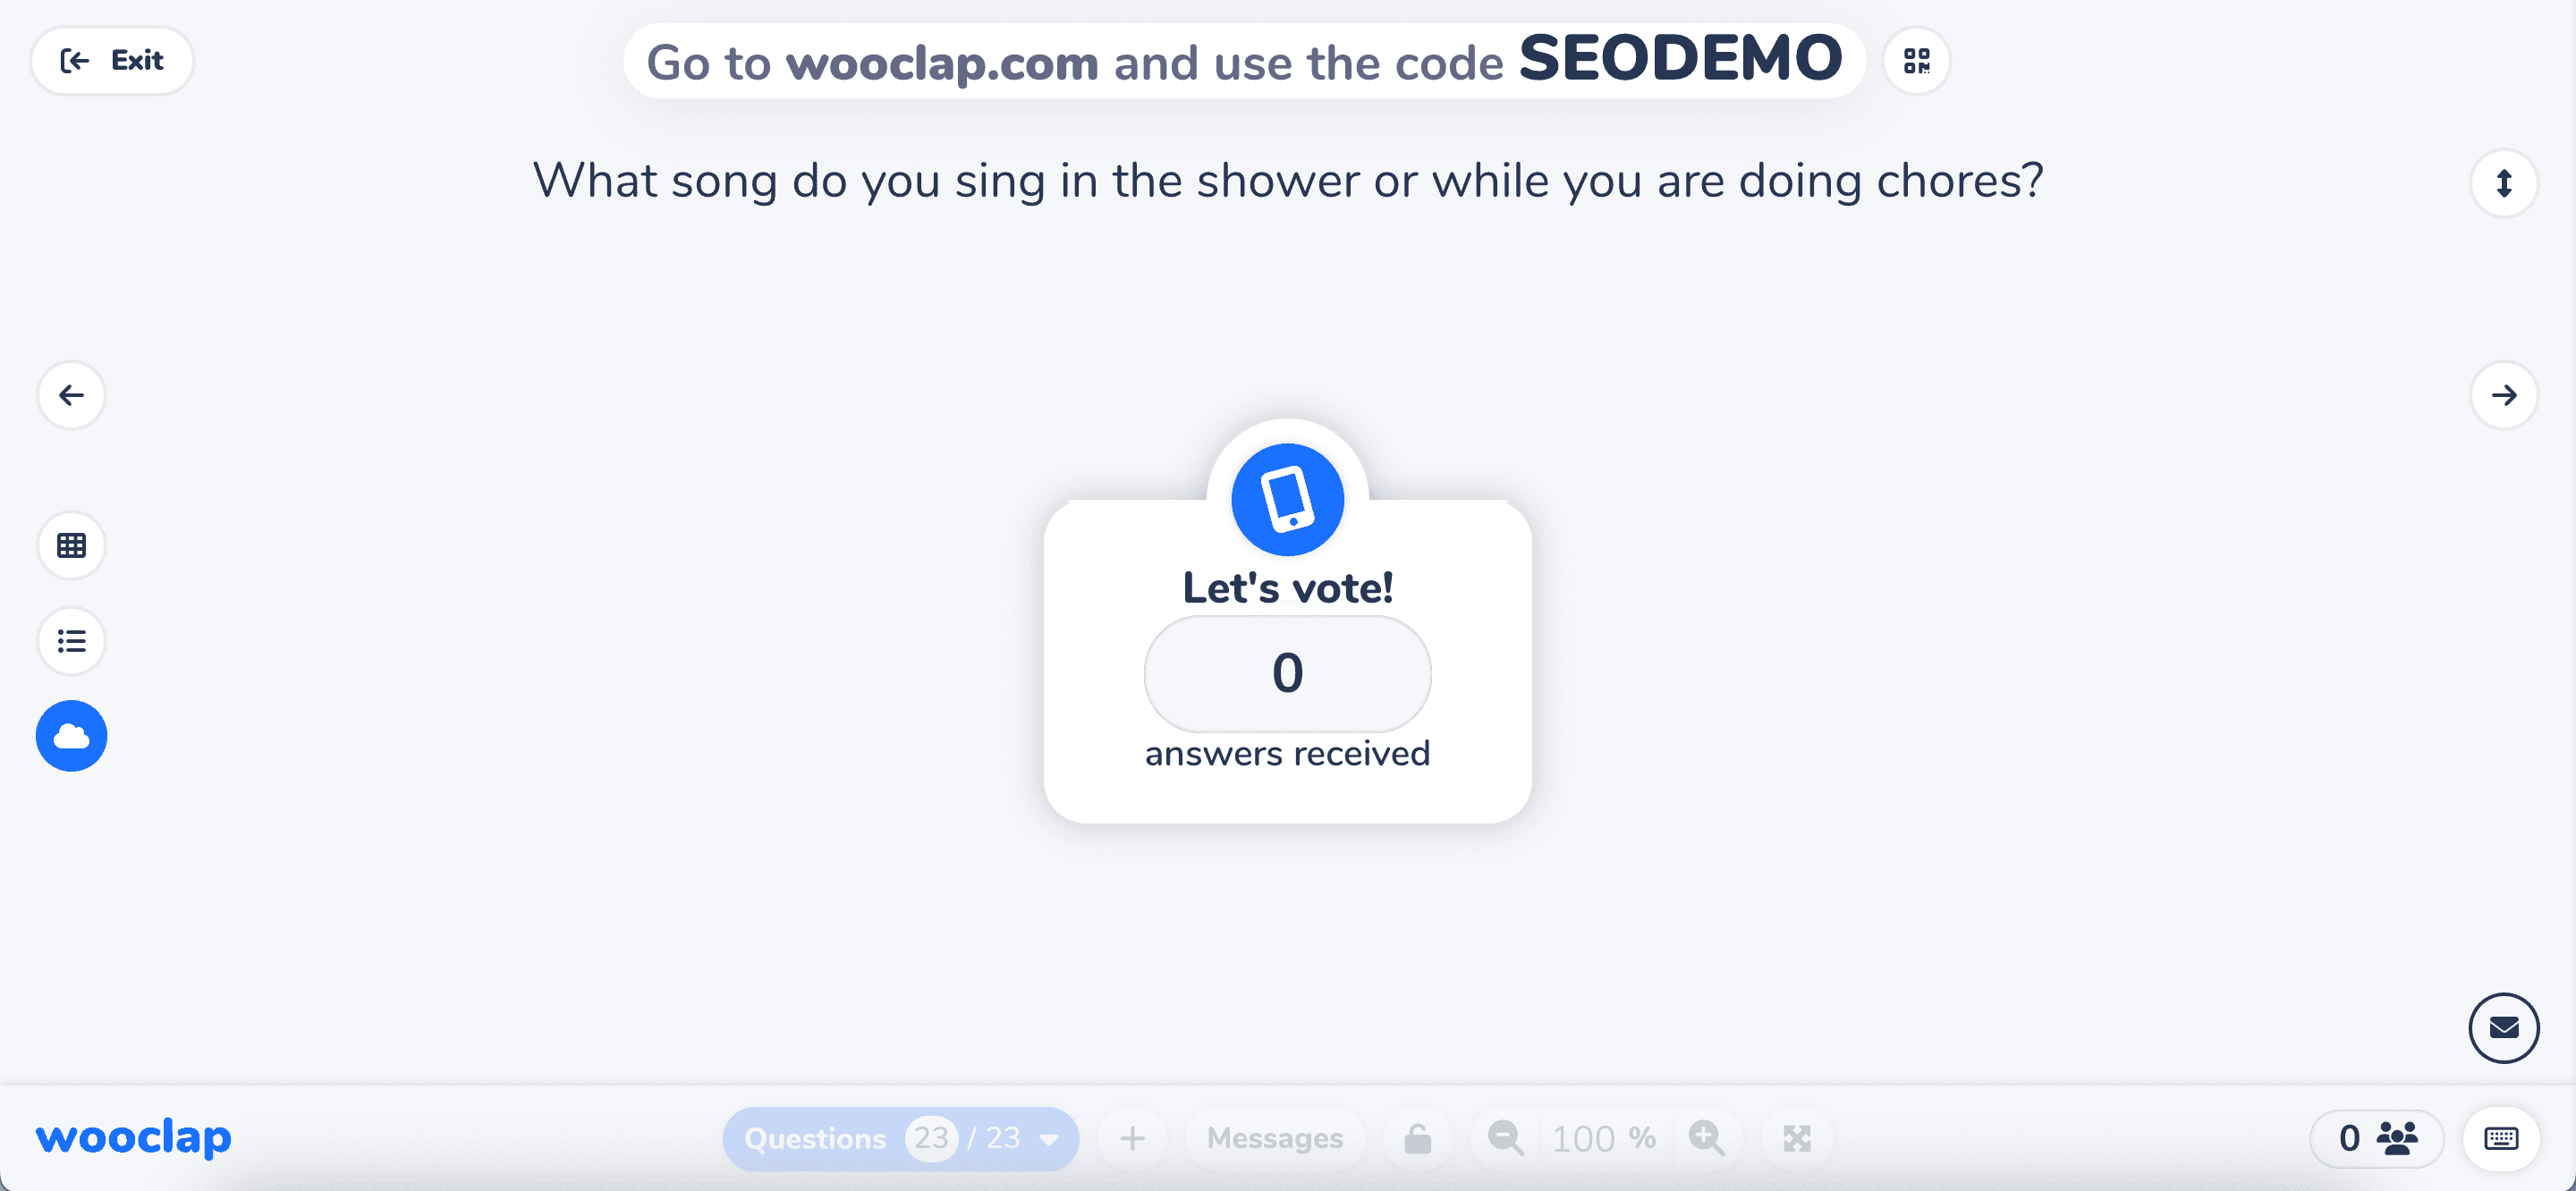
Task: Select the word cloud view icon
Action: tap(71, 735)
